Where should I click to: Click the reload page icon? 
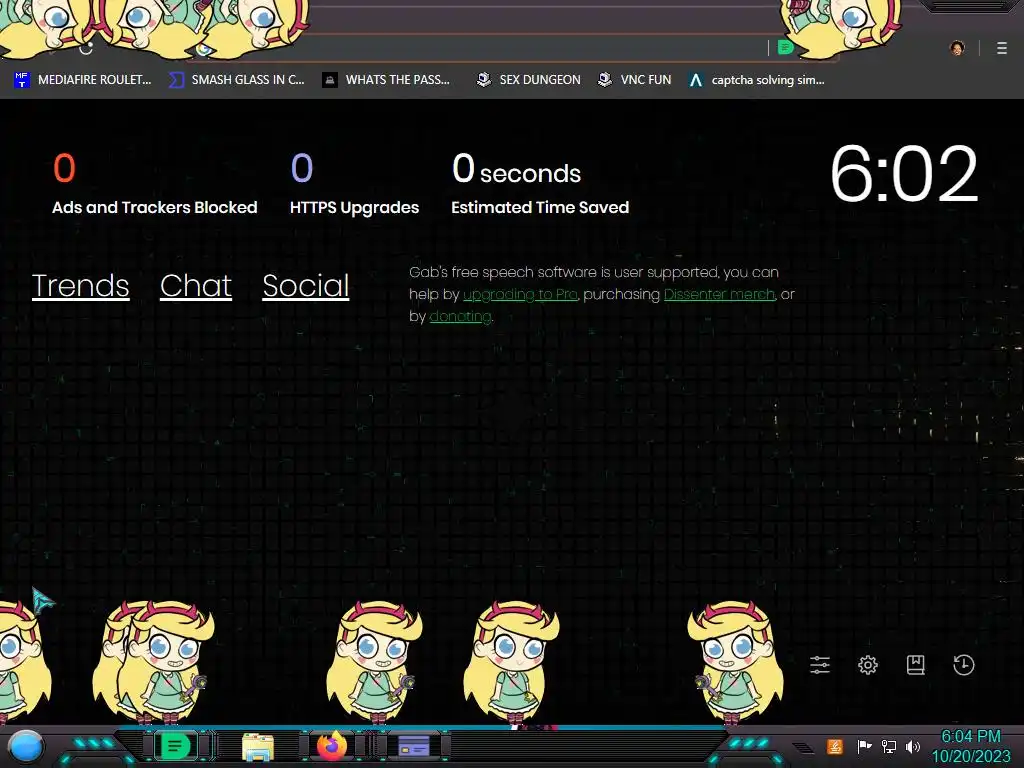(x=86, y=48)
